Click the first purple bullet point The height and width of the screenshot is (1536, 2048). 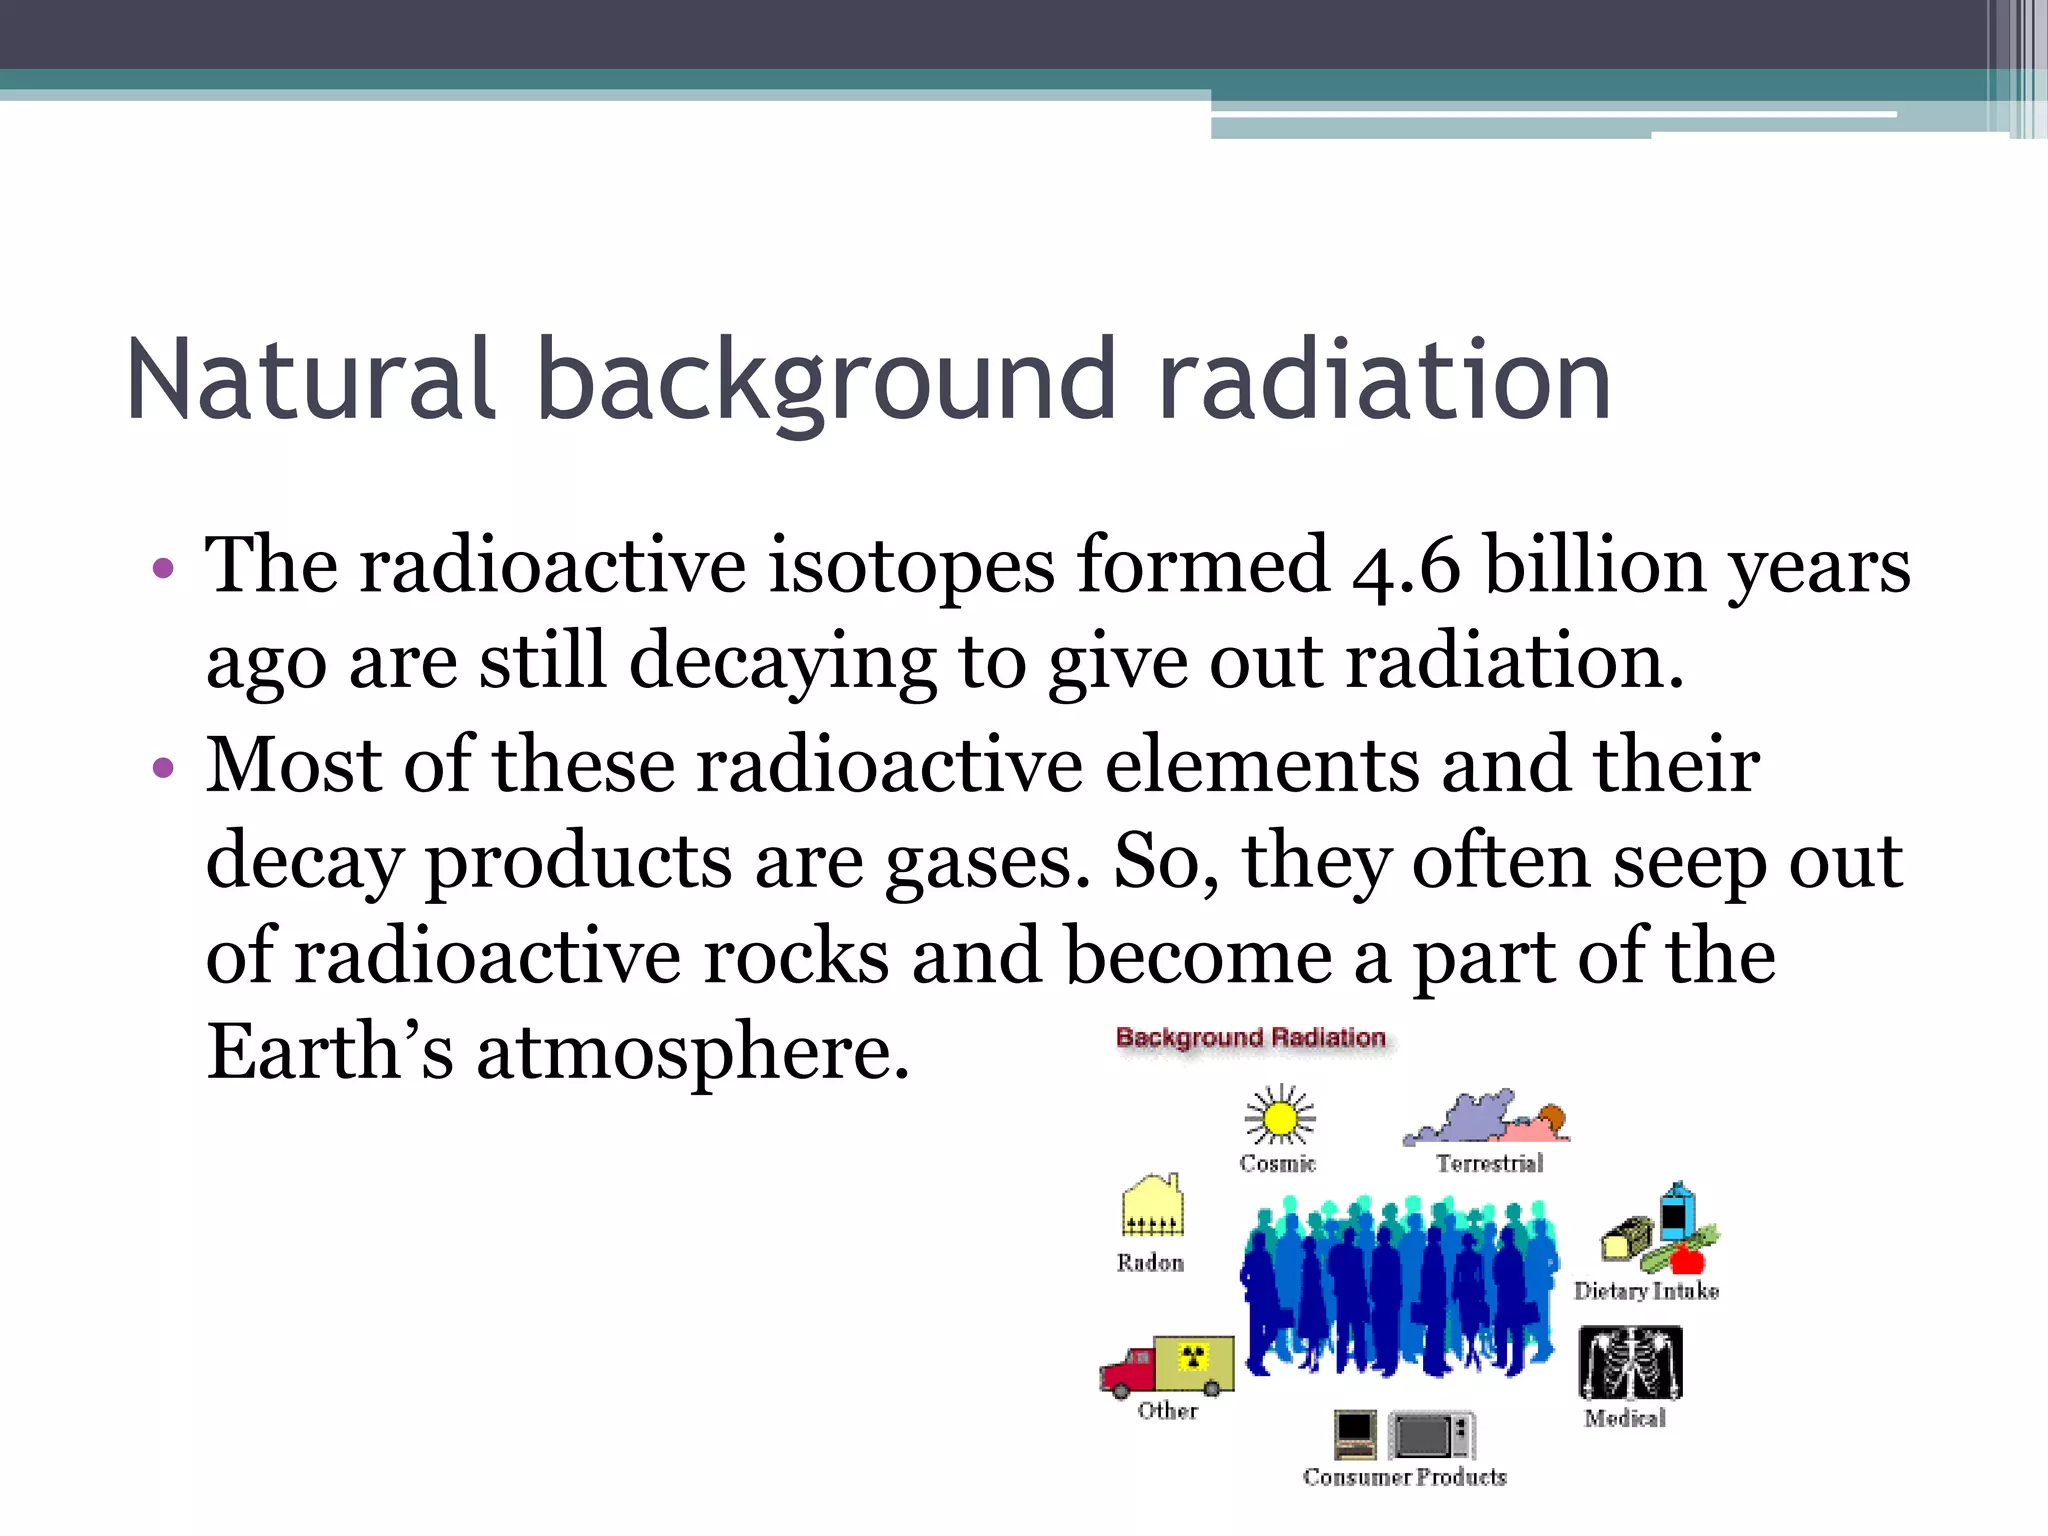pos(164,570)
